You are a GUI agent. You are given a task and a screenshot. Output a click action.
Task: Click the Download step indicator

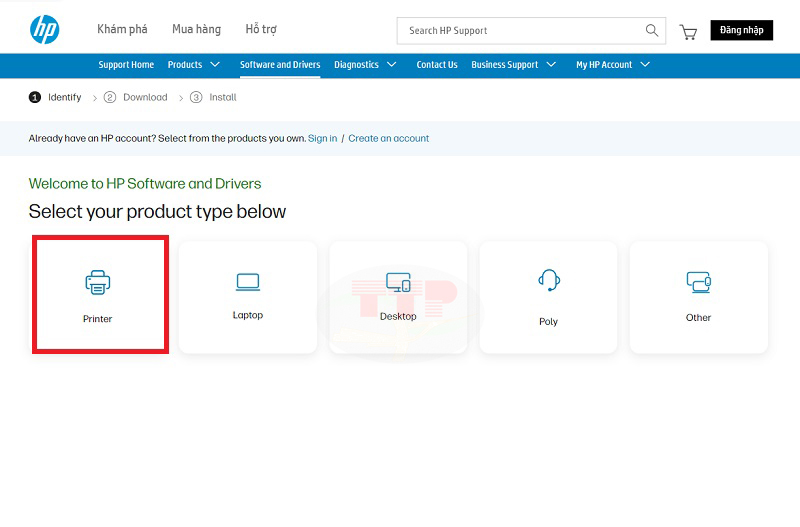click(136, 97)
